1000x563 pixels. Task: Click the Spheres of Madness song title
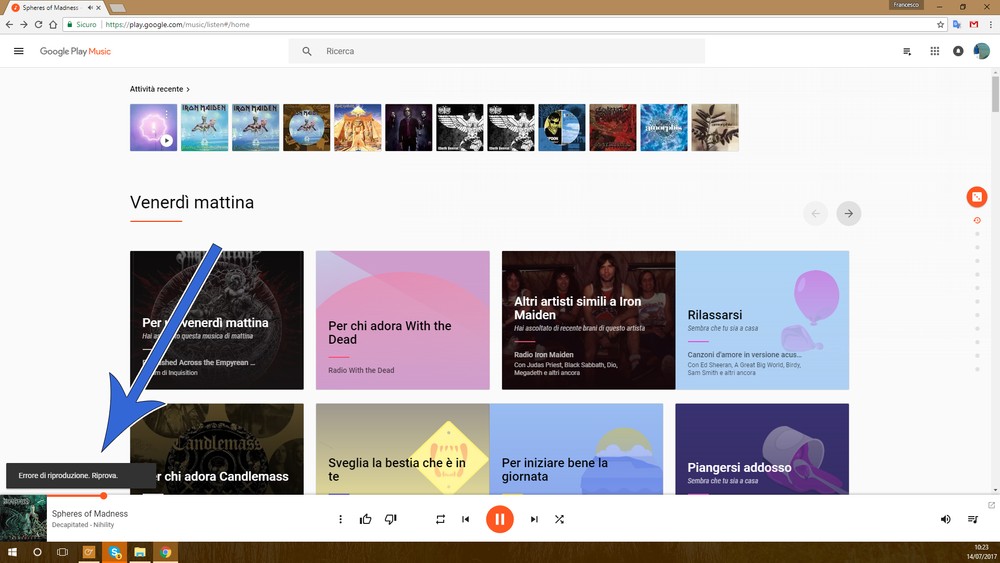point(90,513)
